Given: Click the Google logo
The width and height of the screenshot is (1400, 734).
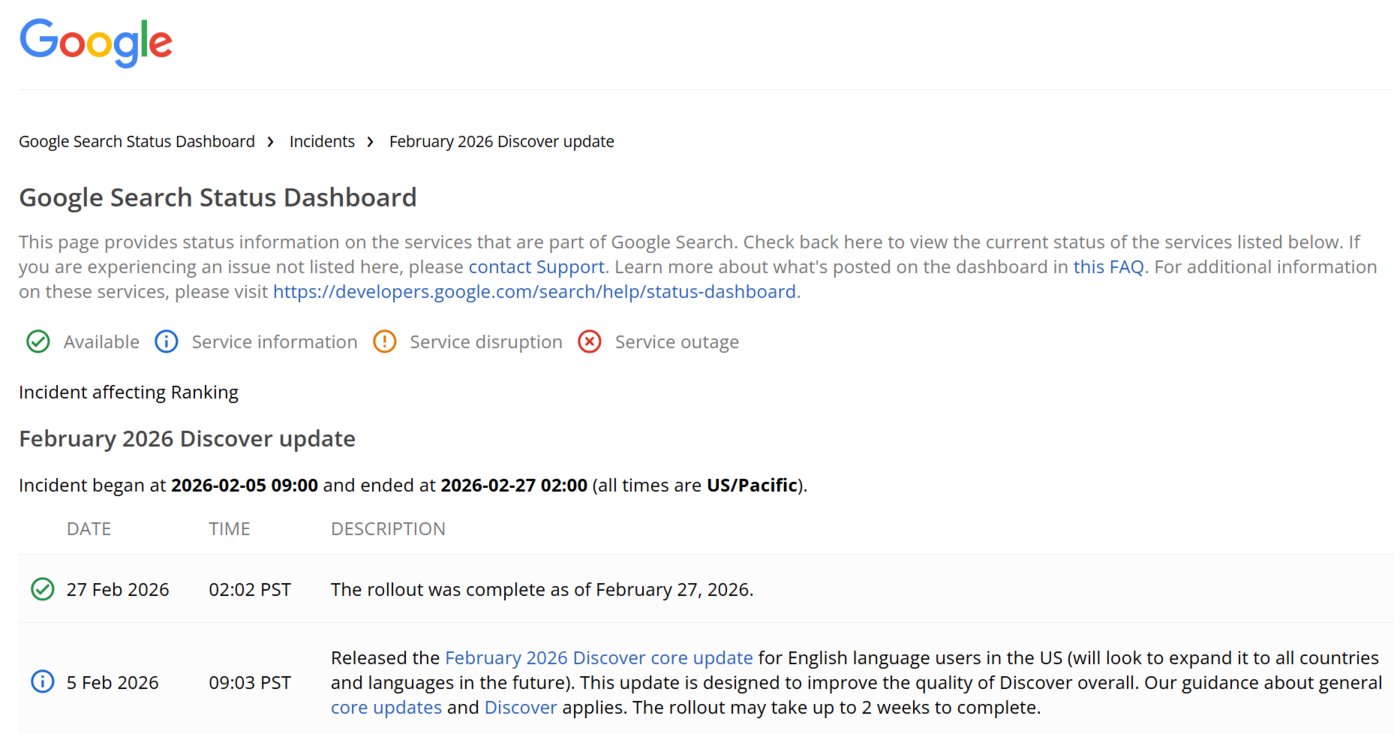Looking at the screenshot, I should coord(95,42).
